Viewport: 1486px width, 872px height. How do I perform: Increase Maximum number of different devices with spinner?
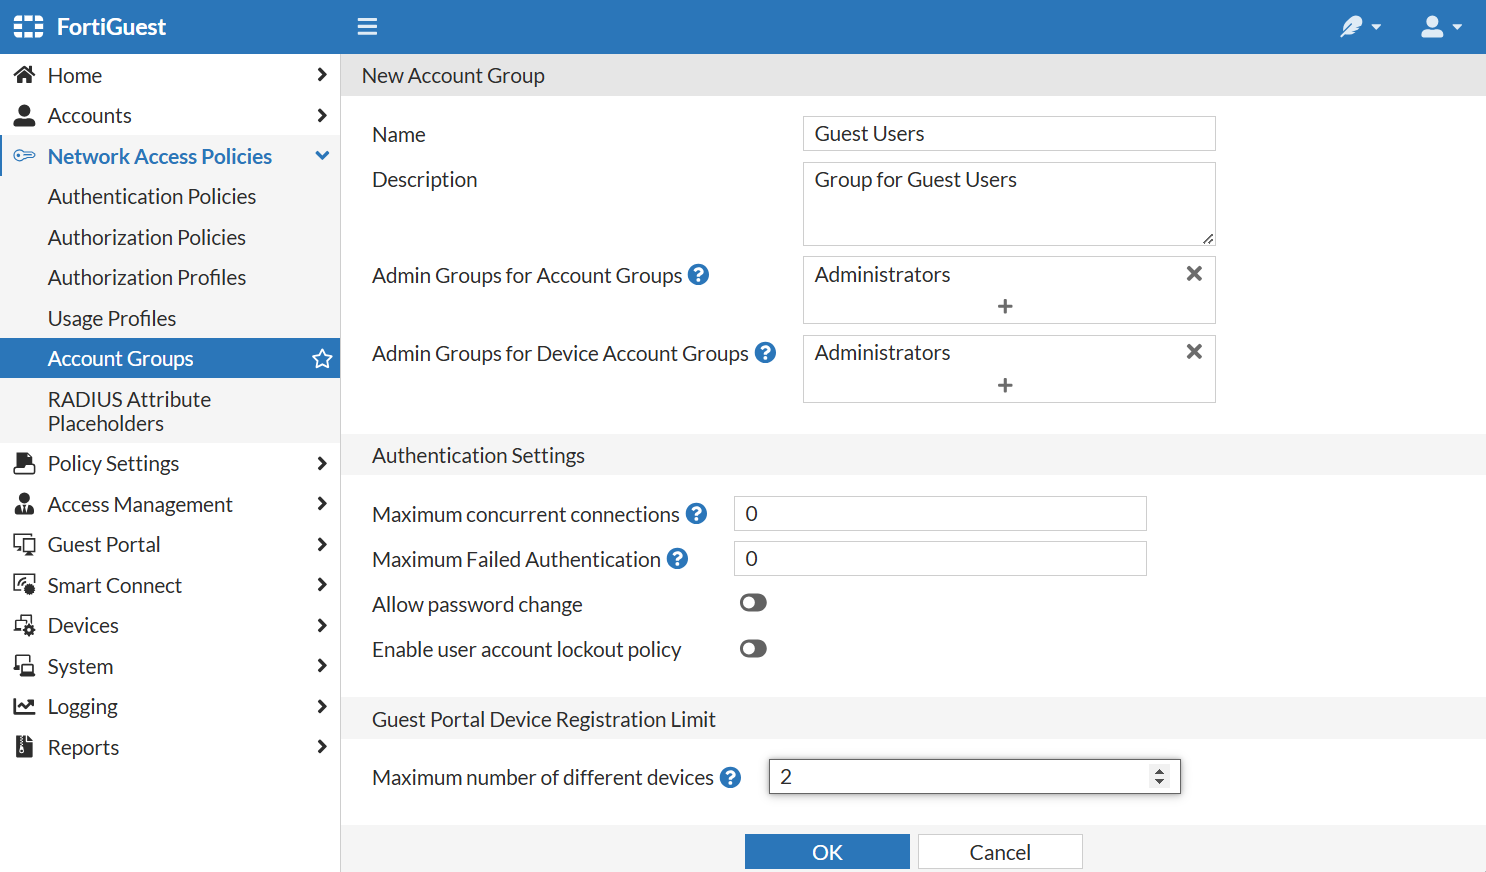coord(1159,770)
